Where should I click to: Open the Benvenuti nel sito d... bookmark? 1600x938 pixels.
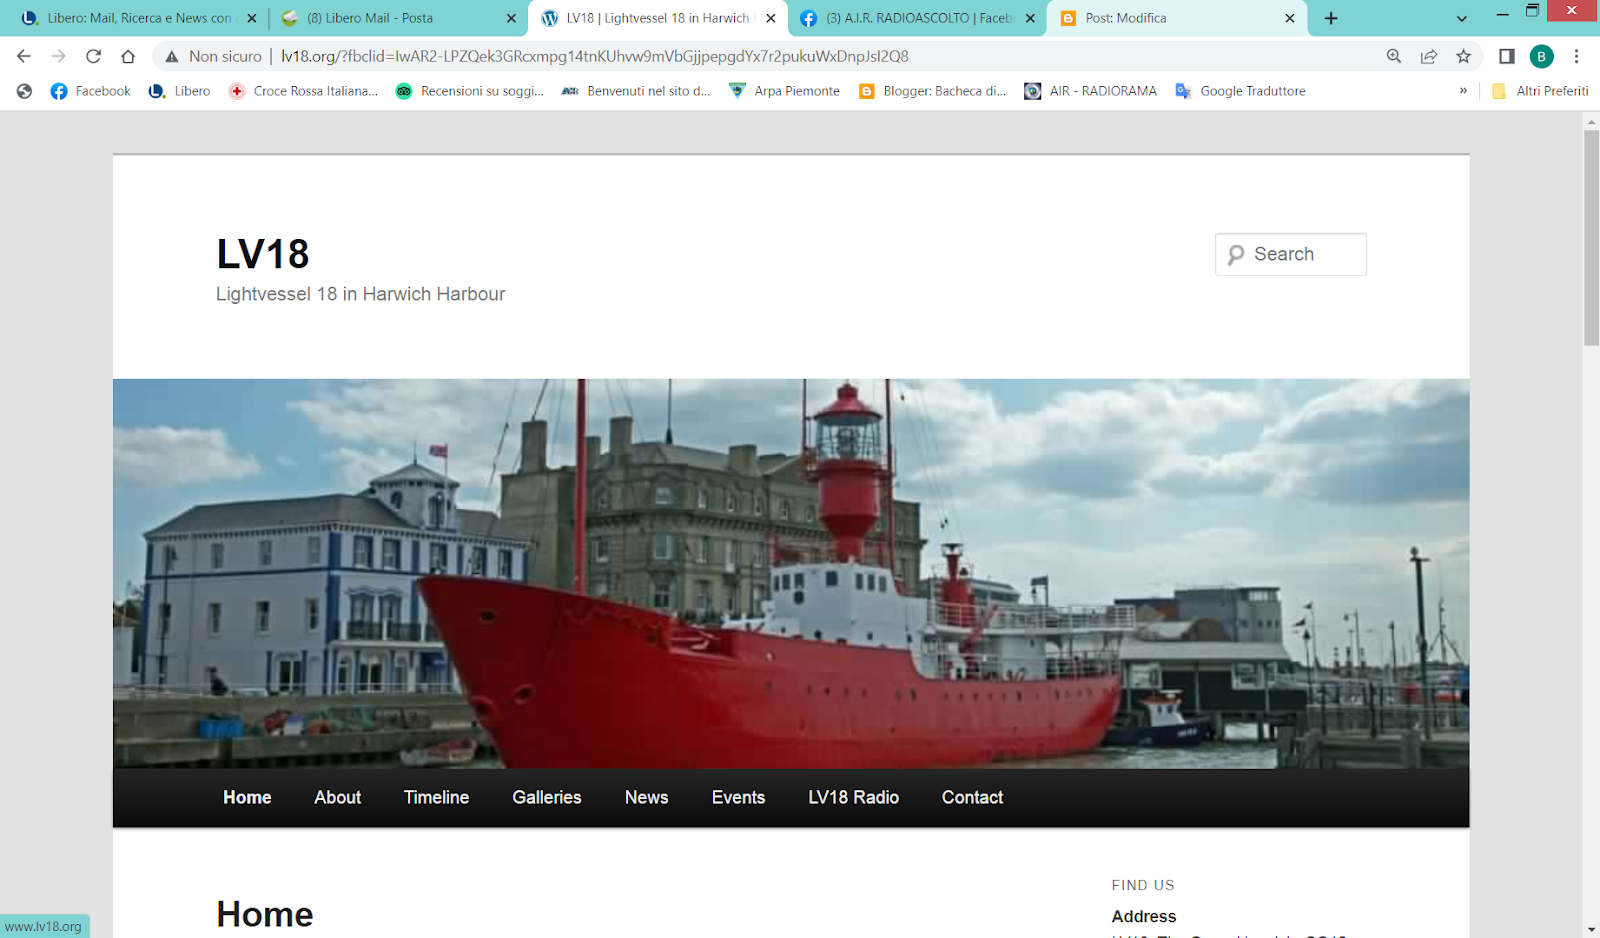(x=636, y=91)
